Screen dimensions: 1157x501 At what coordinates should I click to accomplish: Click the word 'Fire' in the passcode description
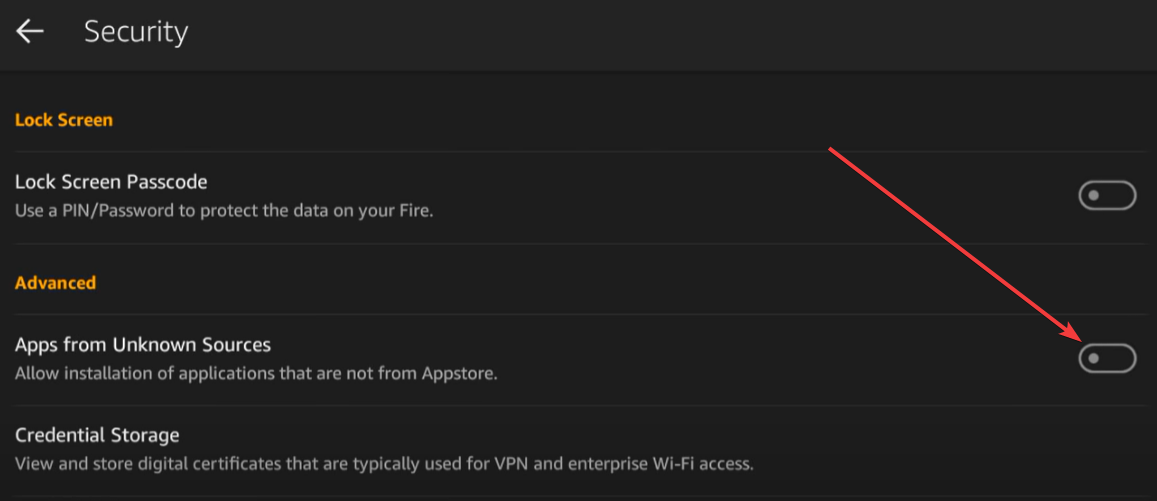click(416, 211)
